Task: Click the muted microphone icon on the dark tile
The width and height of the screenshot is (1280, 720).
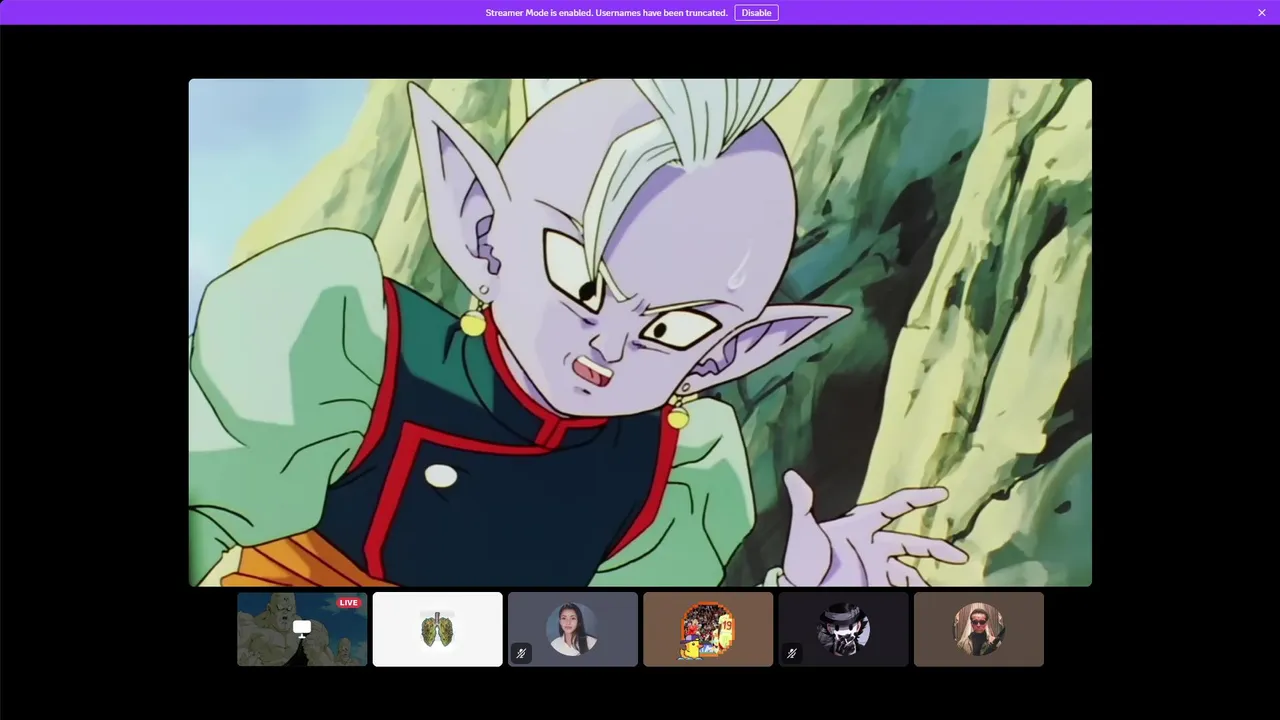Action: 791,653
